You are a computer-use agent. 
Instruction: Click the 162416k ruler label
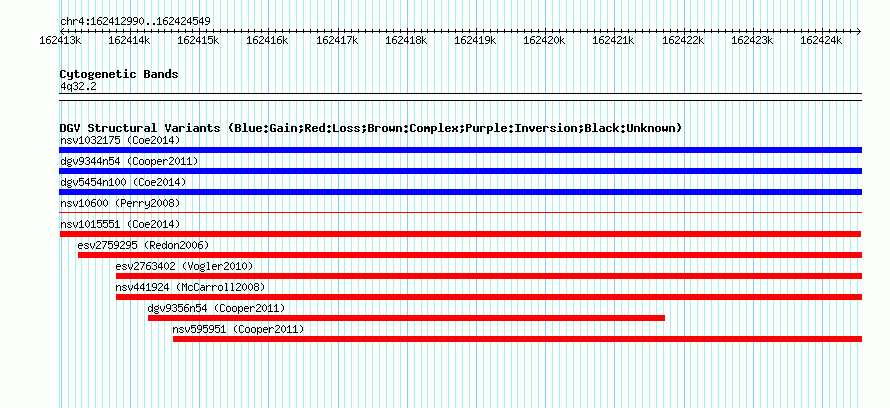[268, 41]
